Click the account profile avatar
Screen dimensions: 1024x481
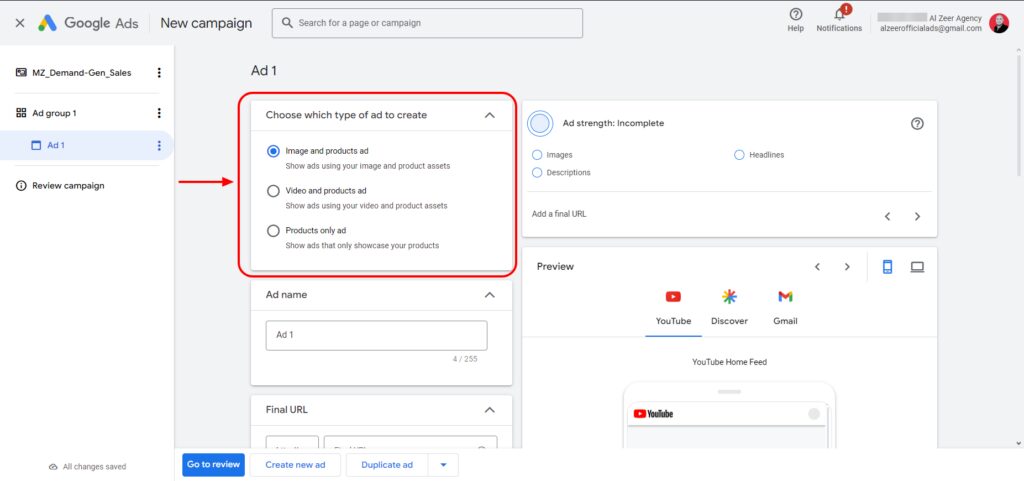tap(999, 23)
